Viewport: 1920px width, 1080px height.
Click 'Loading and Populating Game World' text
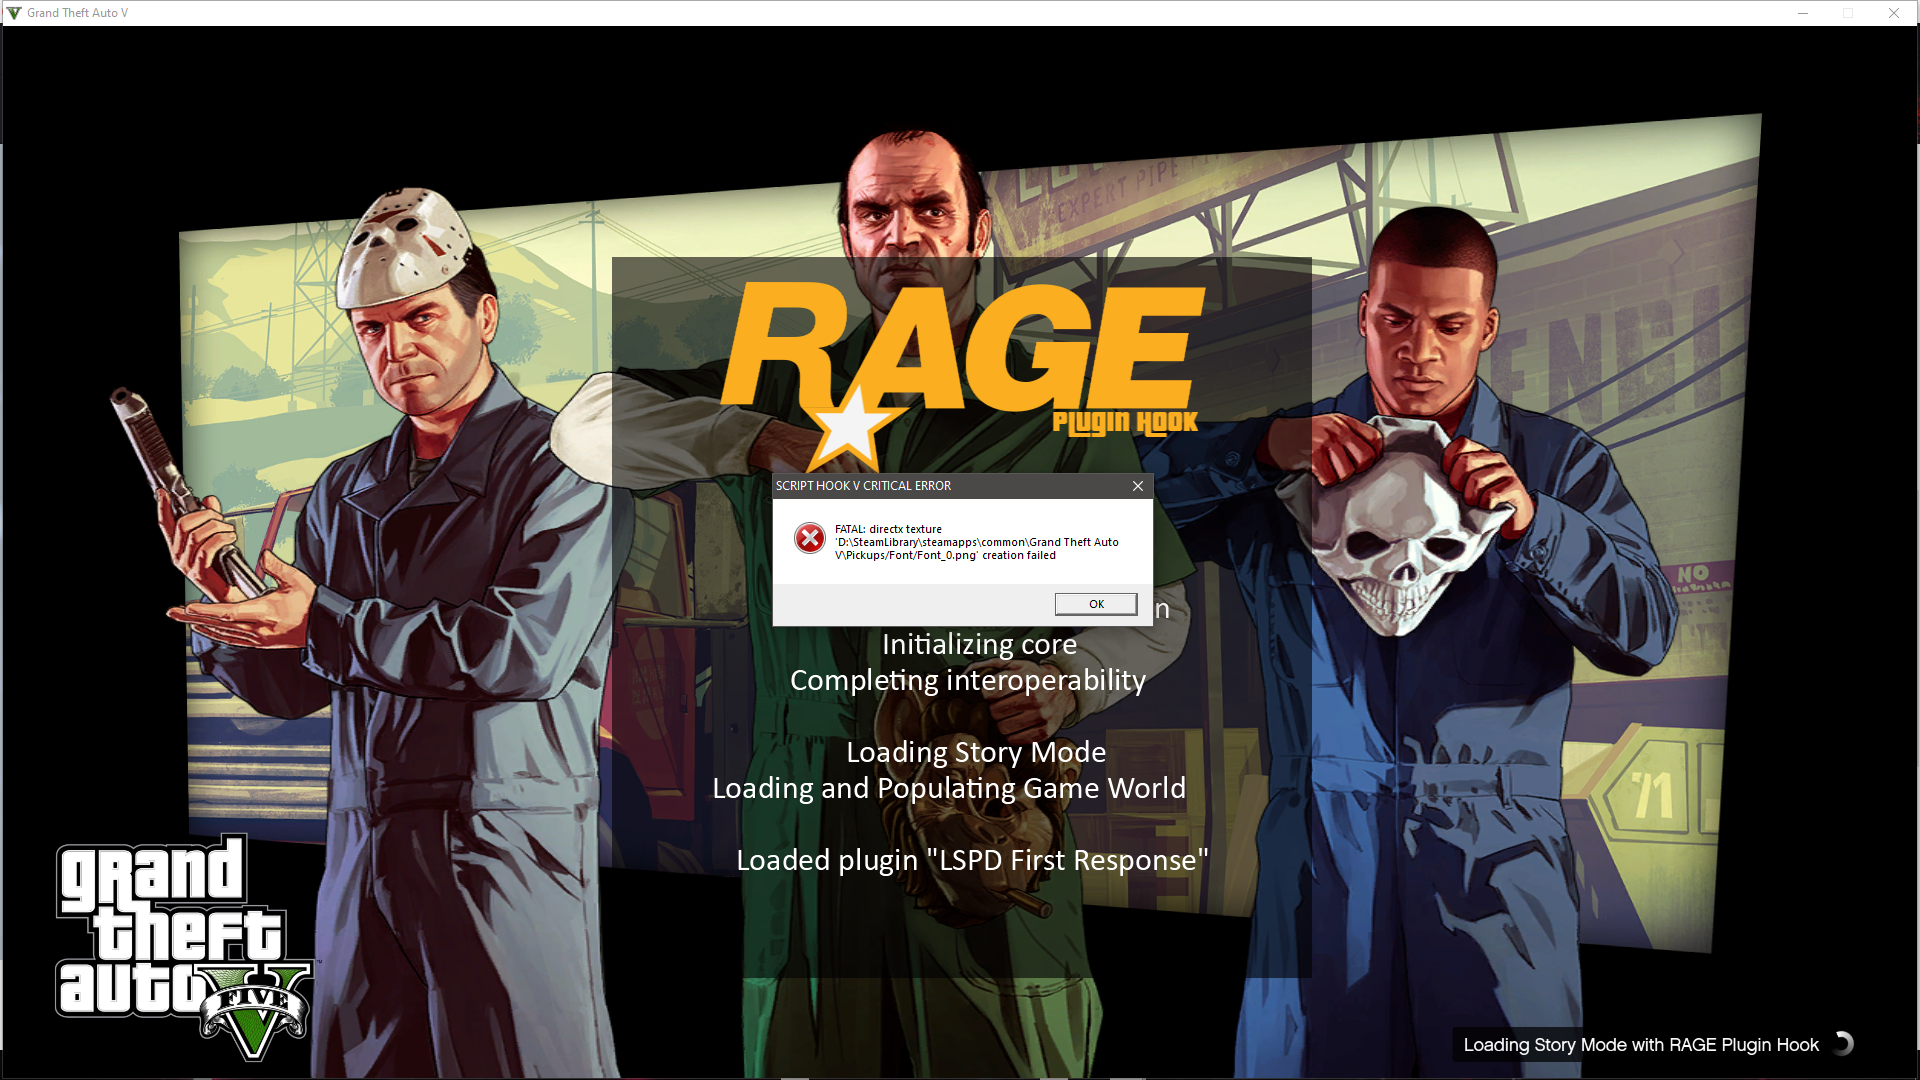click(x=948, y=789)
